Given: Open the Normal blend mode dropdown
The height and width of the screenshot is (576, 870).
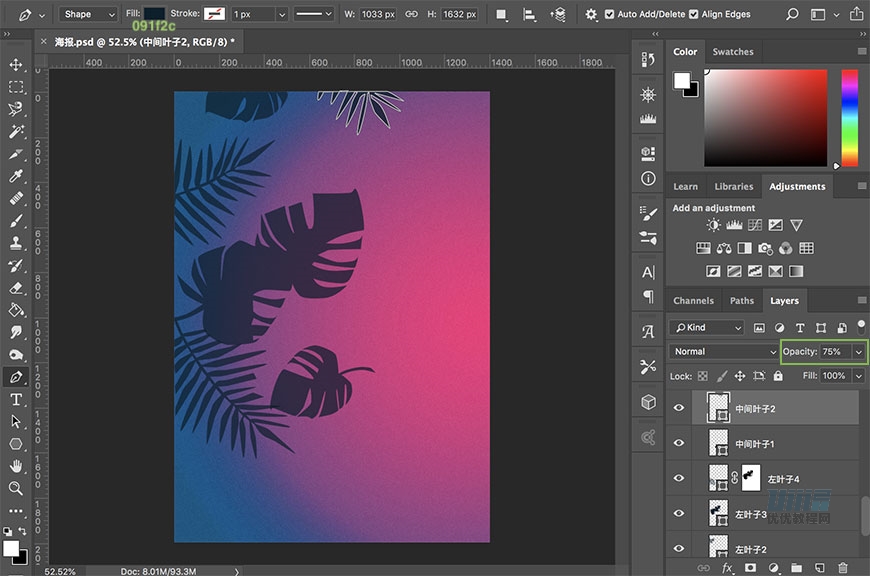Looking at the screenshot, I should coord(723,352).
